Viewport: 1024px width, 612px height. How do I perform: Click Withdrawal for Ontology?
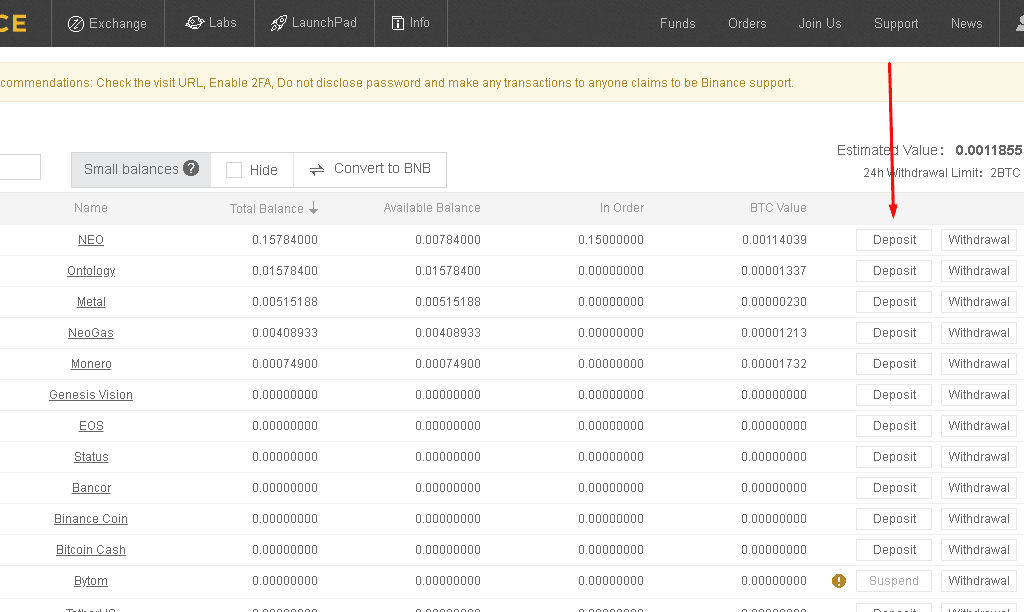pos(978,271)
